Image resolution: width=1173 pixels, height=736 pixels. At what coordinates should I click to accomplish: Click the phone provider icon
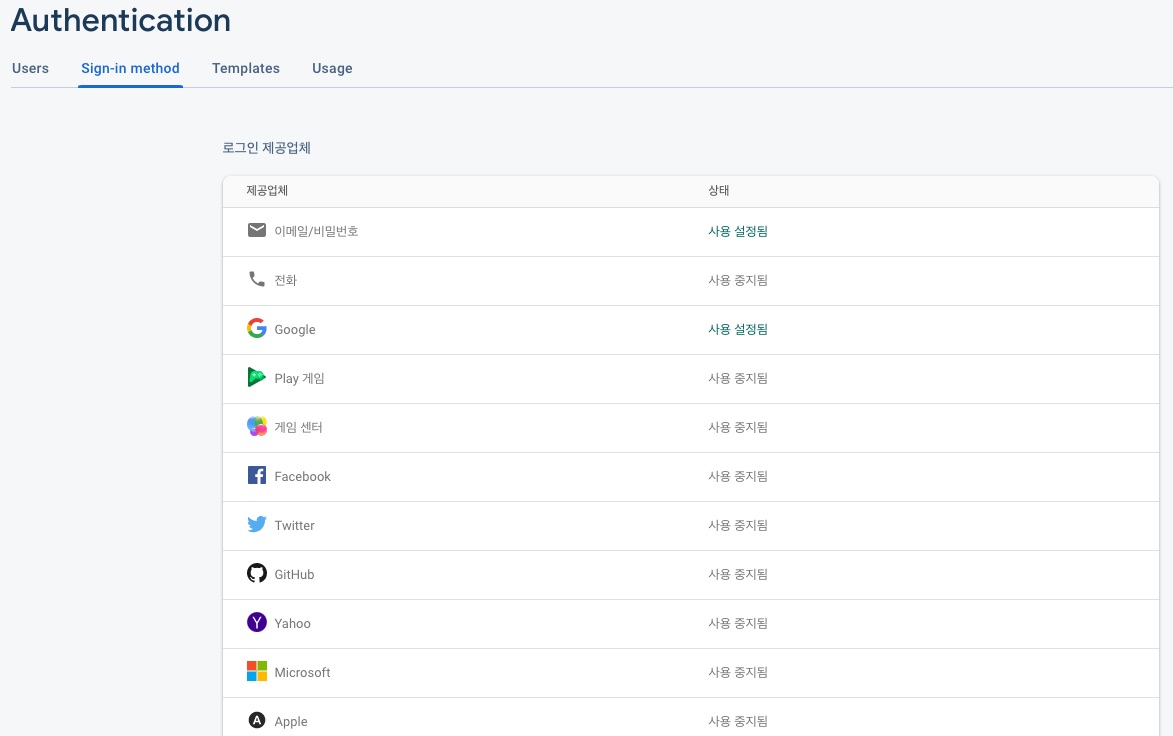257,280
